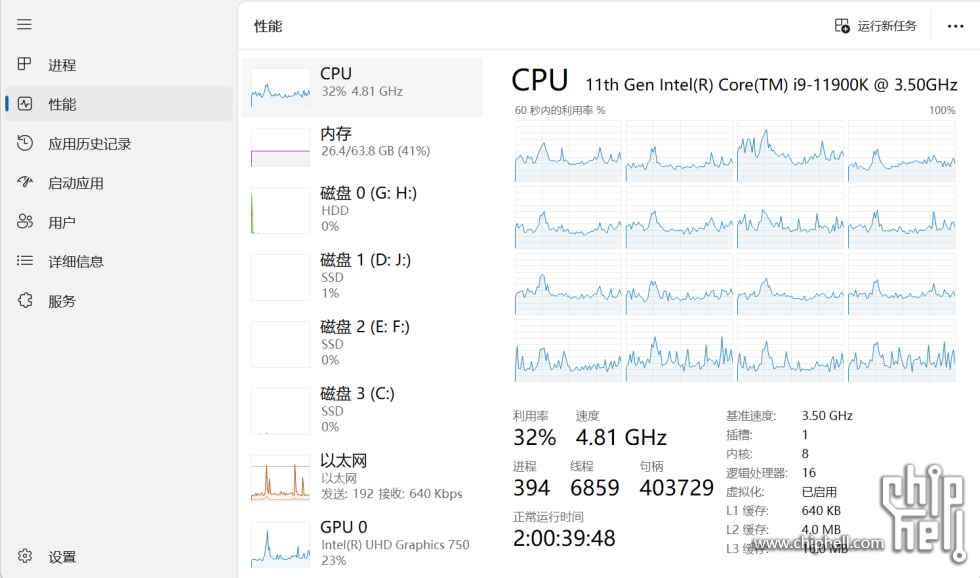This screenshot has height=578, width=980.
Task: Click the 内核 label
Action: tap(739, 454)
